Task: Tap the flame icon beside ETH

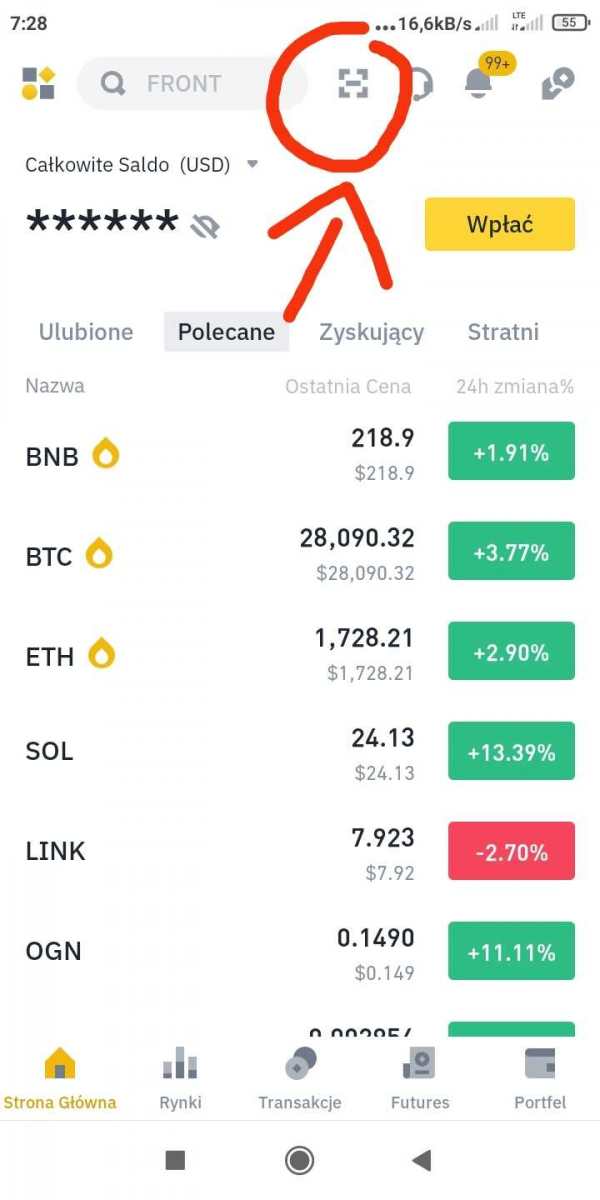Action: click(102, 655)
